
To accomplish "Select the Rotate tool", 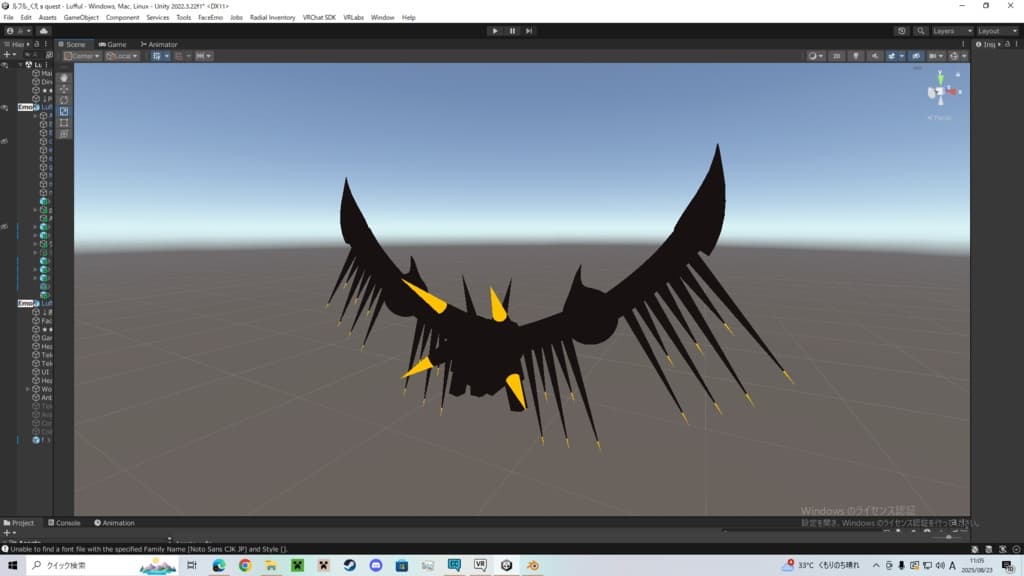I will [64, 100].
